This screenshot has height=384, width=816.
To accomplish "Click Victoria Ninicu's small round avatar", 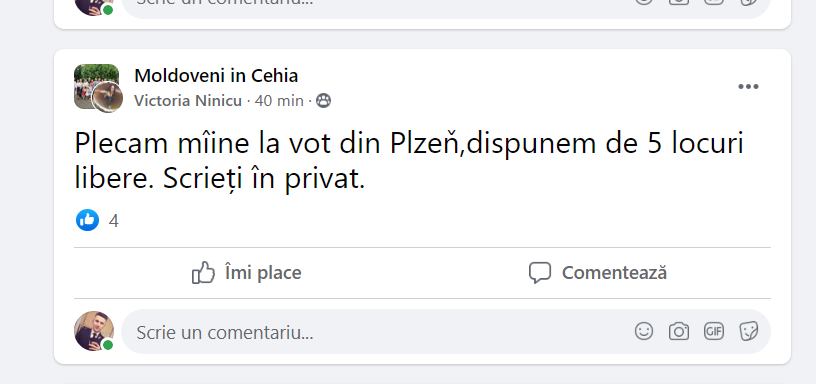I will point(108,97).
